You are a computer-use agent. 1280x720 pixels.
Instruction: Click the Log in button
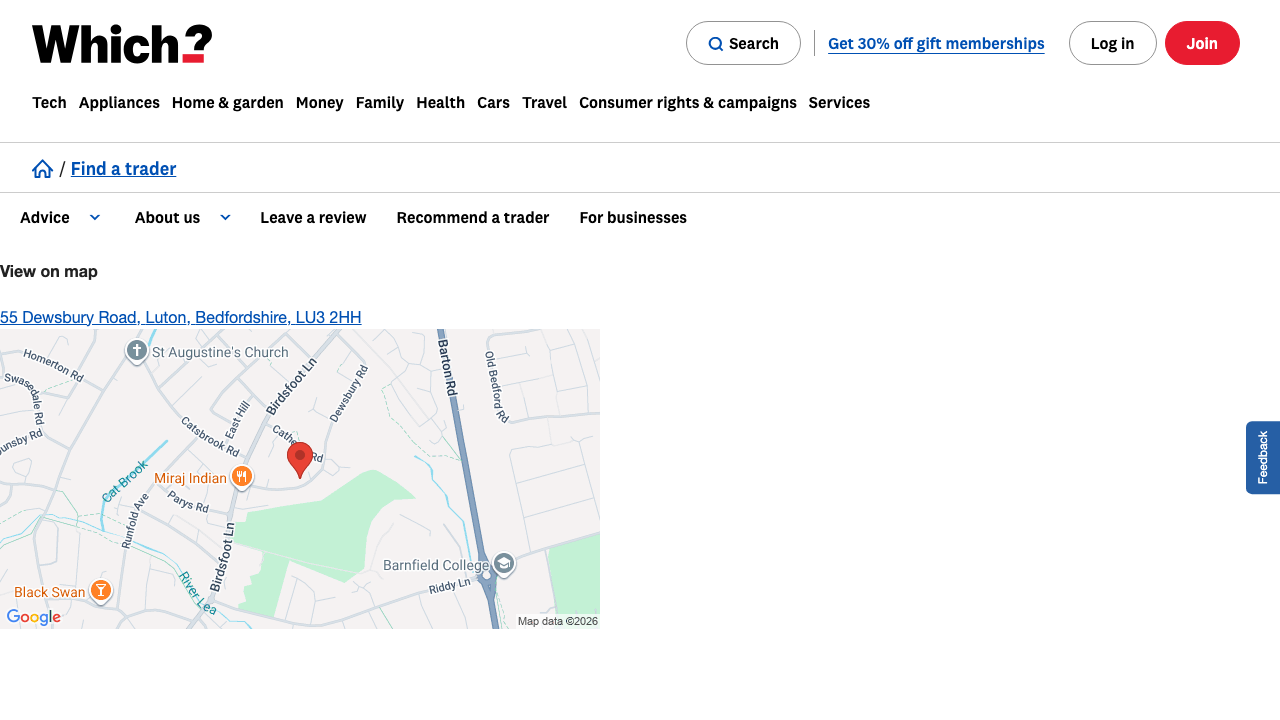pyautogui.click(x=1112, y=43)
